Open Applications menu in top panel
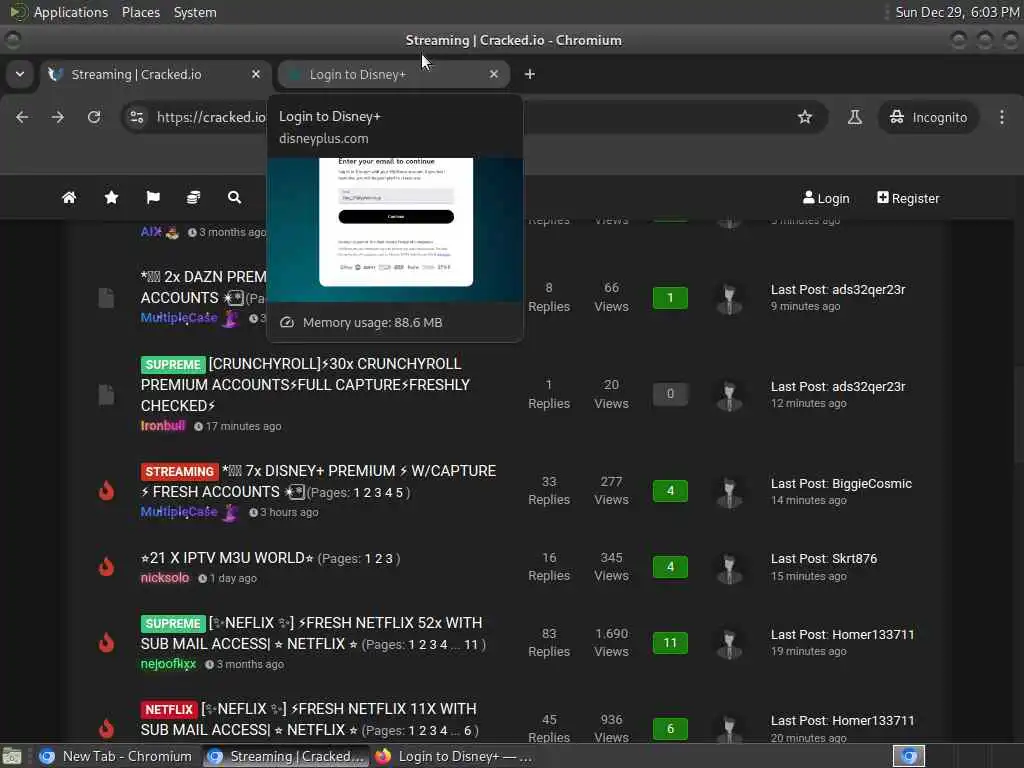This screenshot has width=1024, height=768. pyautogui.click(x=71, y=12)
